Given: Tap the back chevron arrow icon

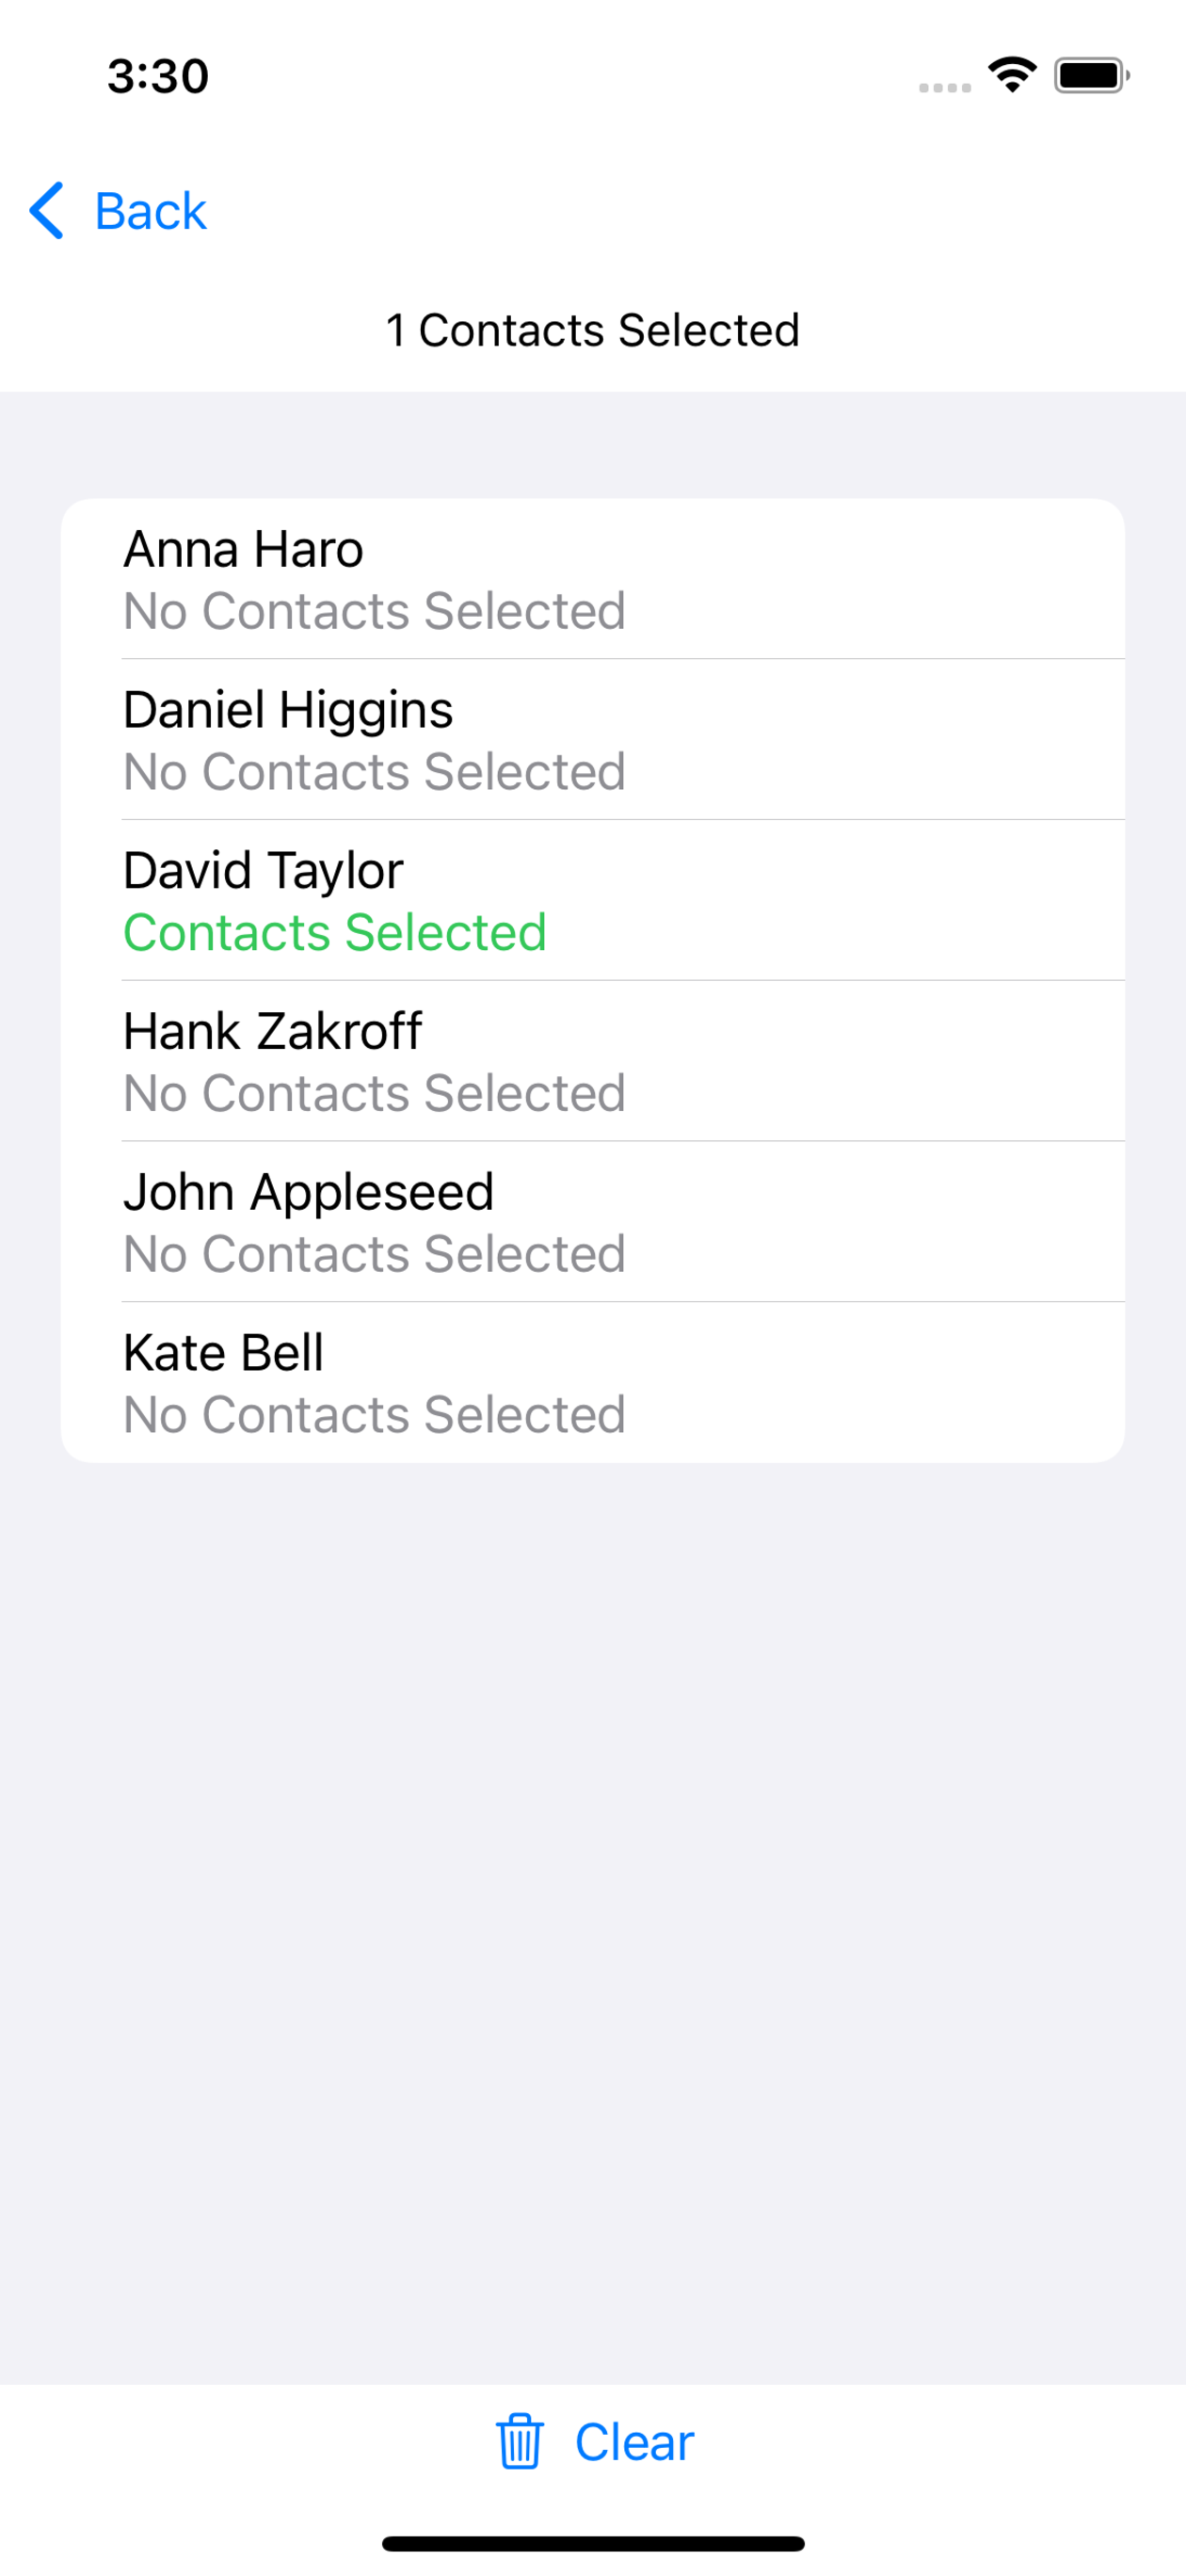Looking at the screenshot, I should coord(47,210).
